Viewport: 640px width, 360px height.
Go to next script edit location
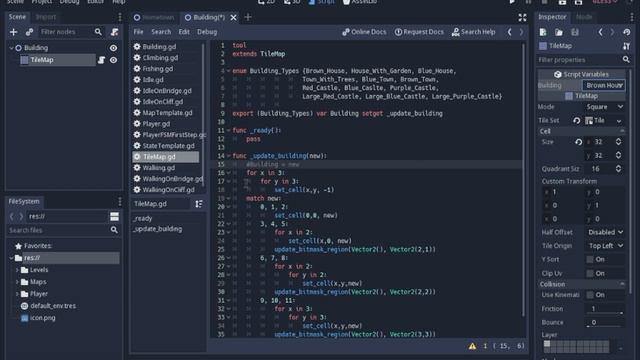(x=521, y=32)
